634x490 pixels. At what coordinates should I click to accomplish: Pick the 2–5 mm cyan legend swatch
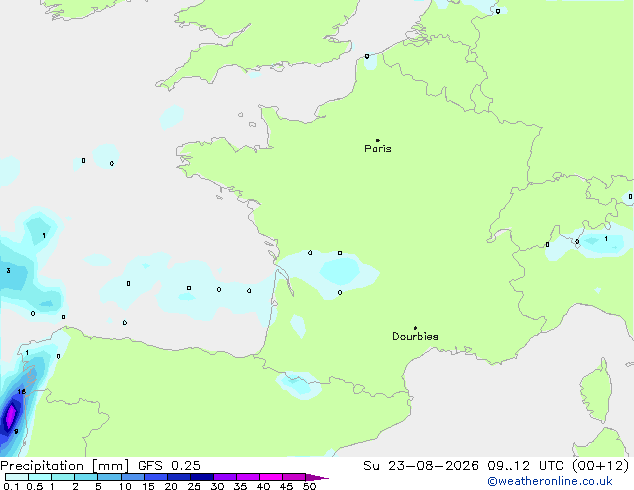pyautogui.click(x=86, y=477)
